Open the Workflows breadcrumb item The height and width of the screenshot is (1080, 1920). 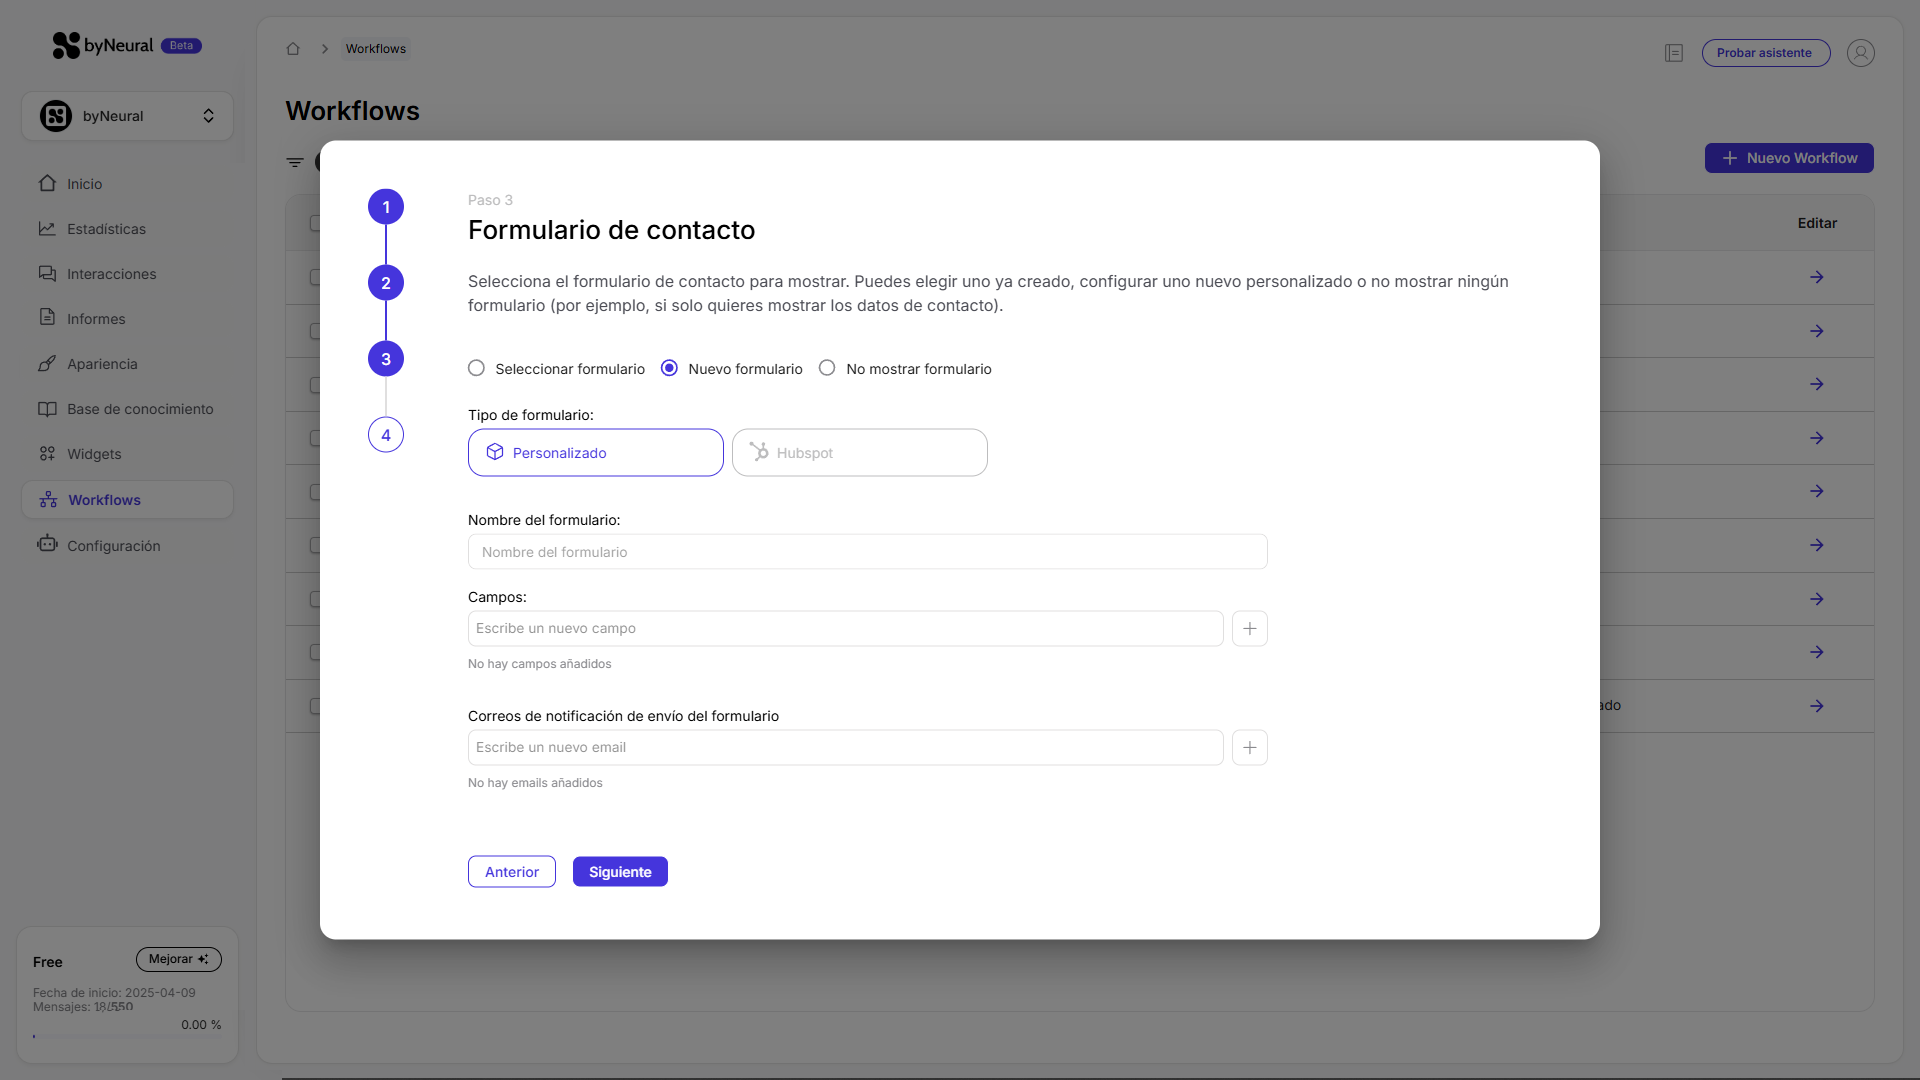click(376, 48)
